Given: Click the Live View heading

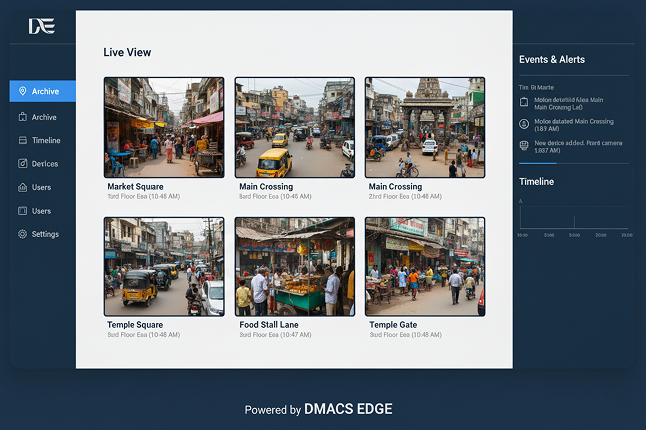Looking at the screenshot, I should (127, 52).
